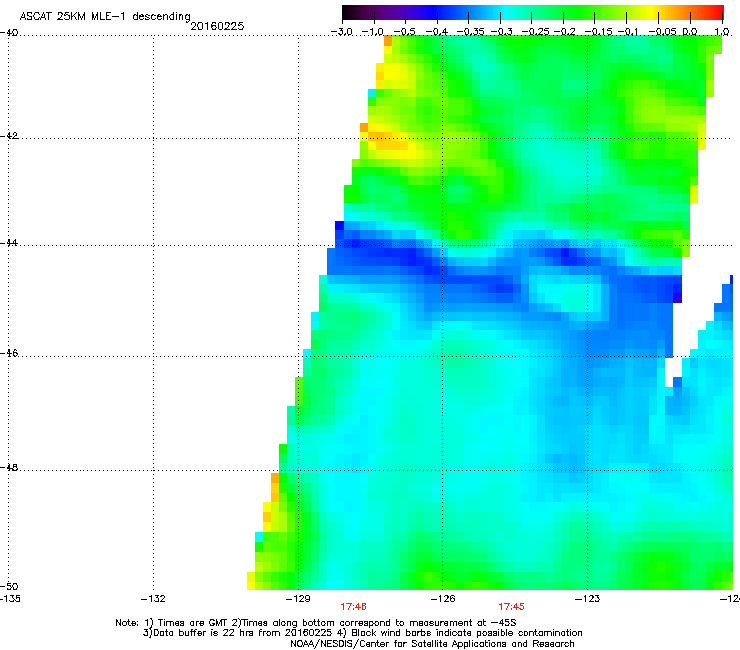
Task: Click the longitude label -123
Action: 588,599
